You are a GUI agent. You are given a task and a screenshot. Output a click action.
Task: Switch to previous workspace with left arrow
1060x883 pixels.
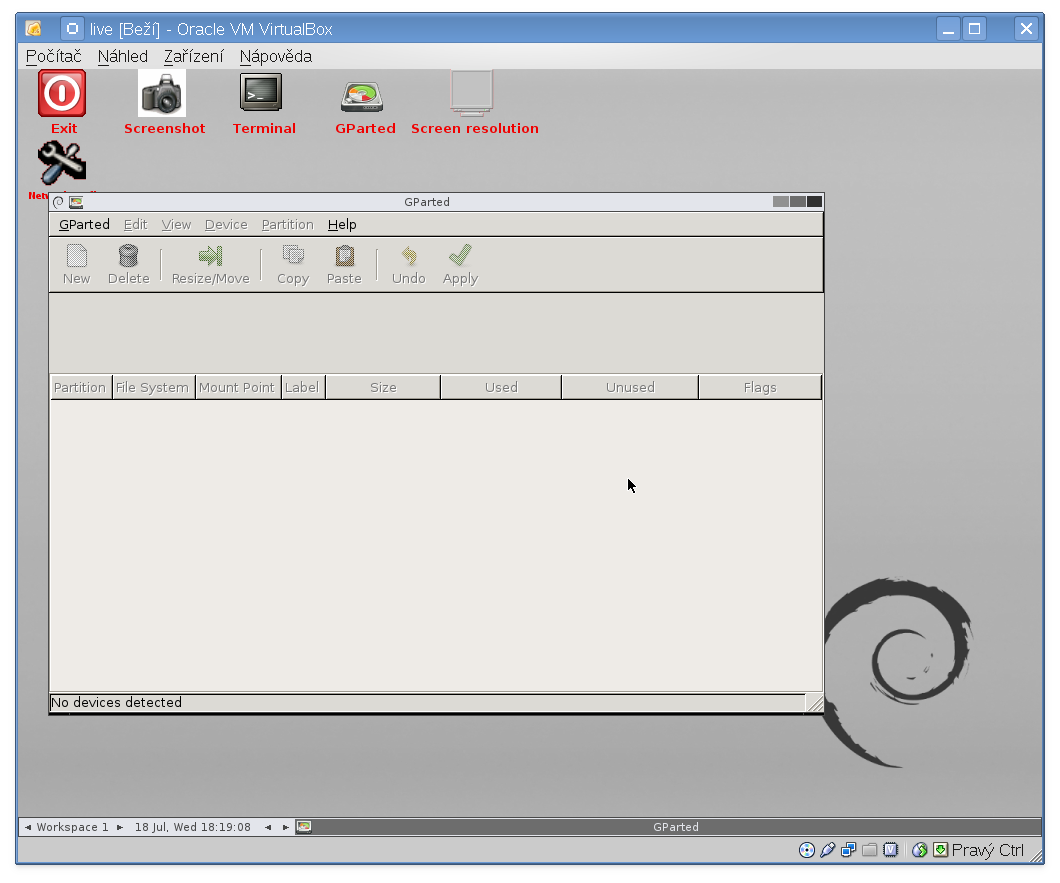pyautogui.click(x=28, y=828)
